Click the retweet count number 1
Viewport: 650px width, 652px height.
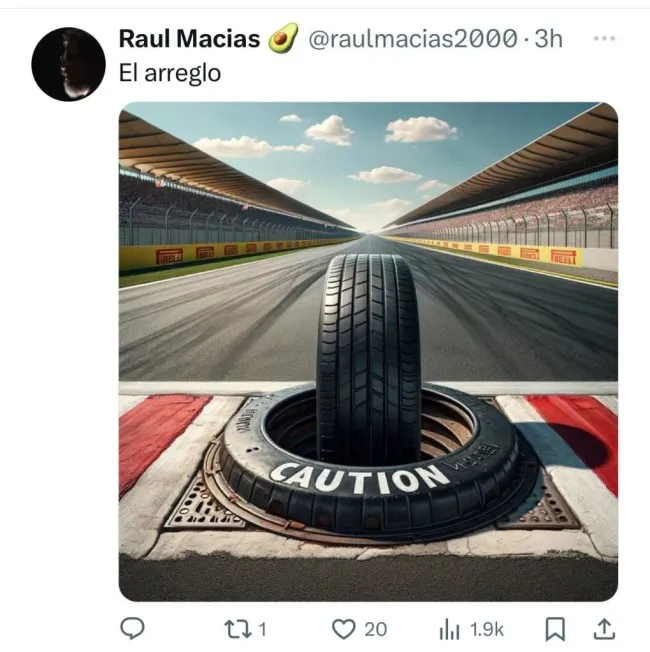262,629
